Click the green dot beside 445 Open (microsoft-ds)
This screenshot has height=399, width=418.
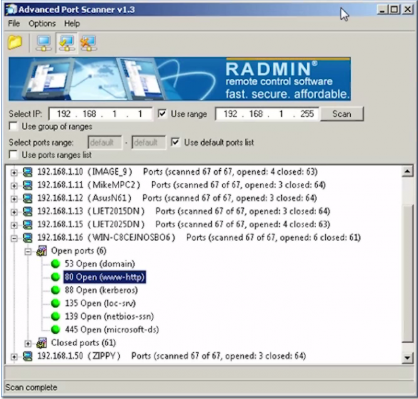pyautogui.click(x=55, y=330)
